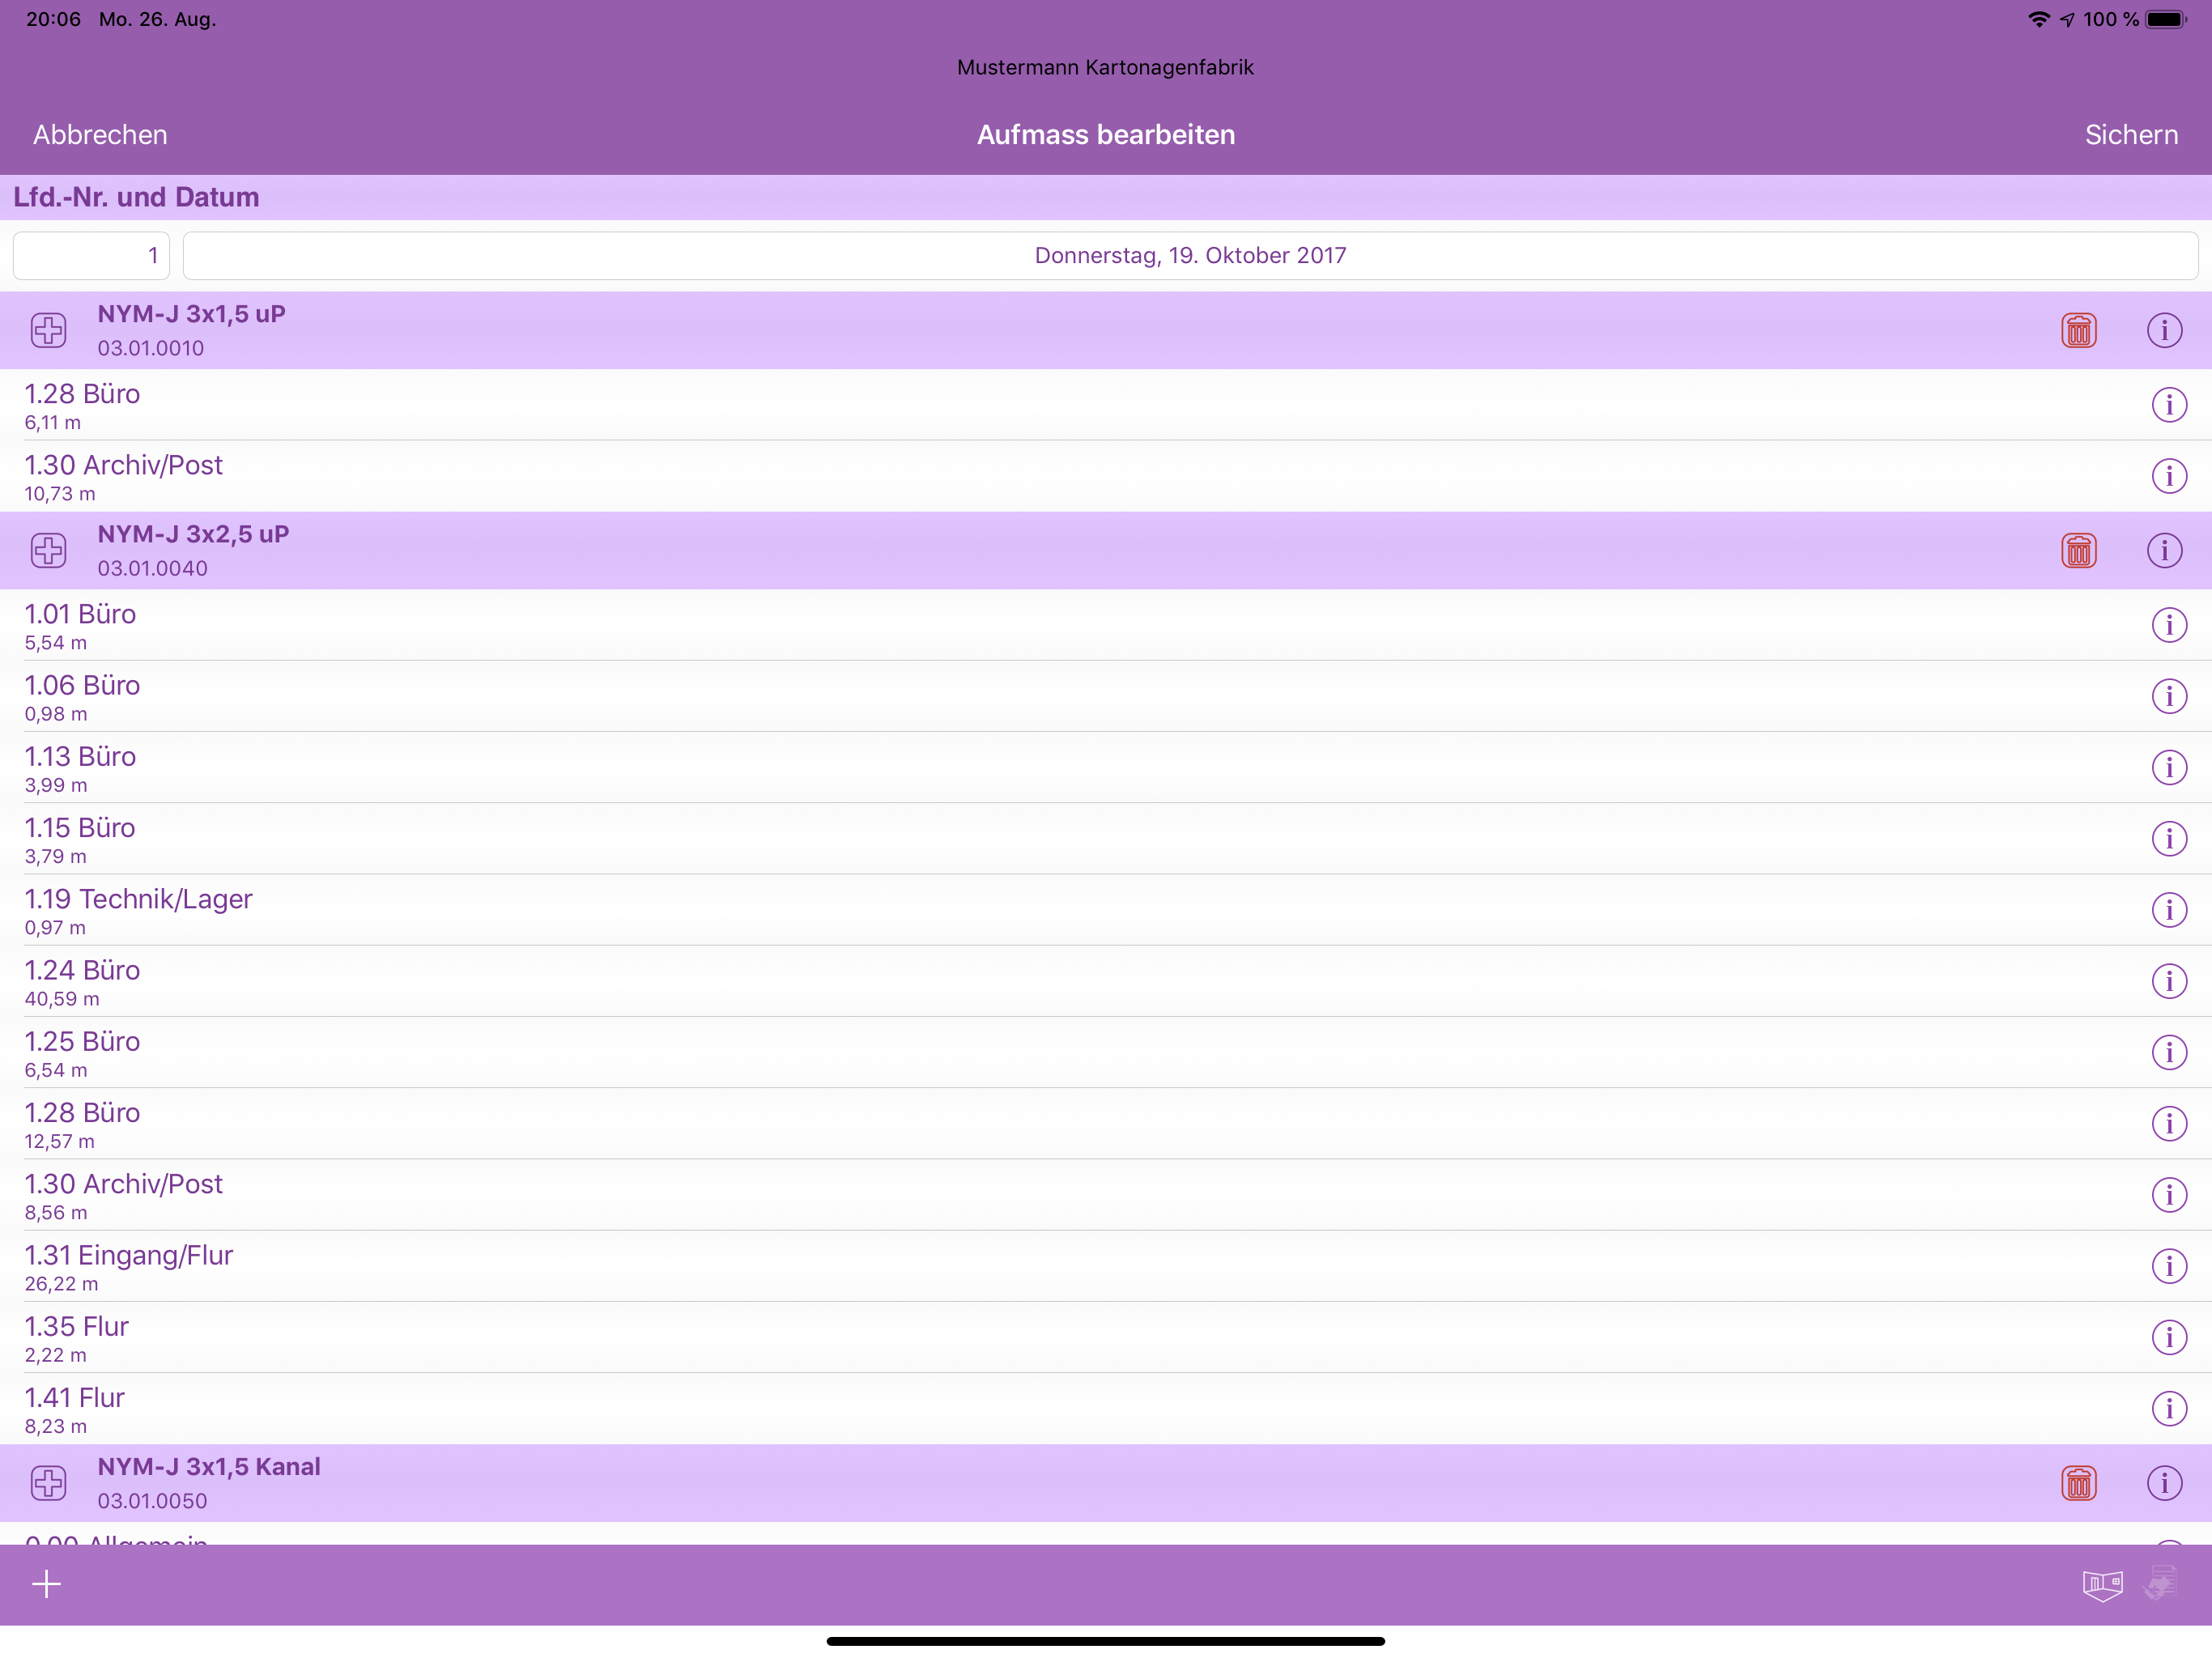Select the 1.06 Büro entry
The height and width of the screenshot is (1658, 2212).
[1106, 696]
